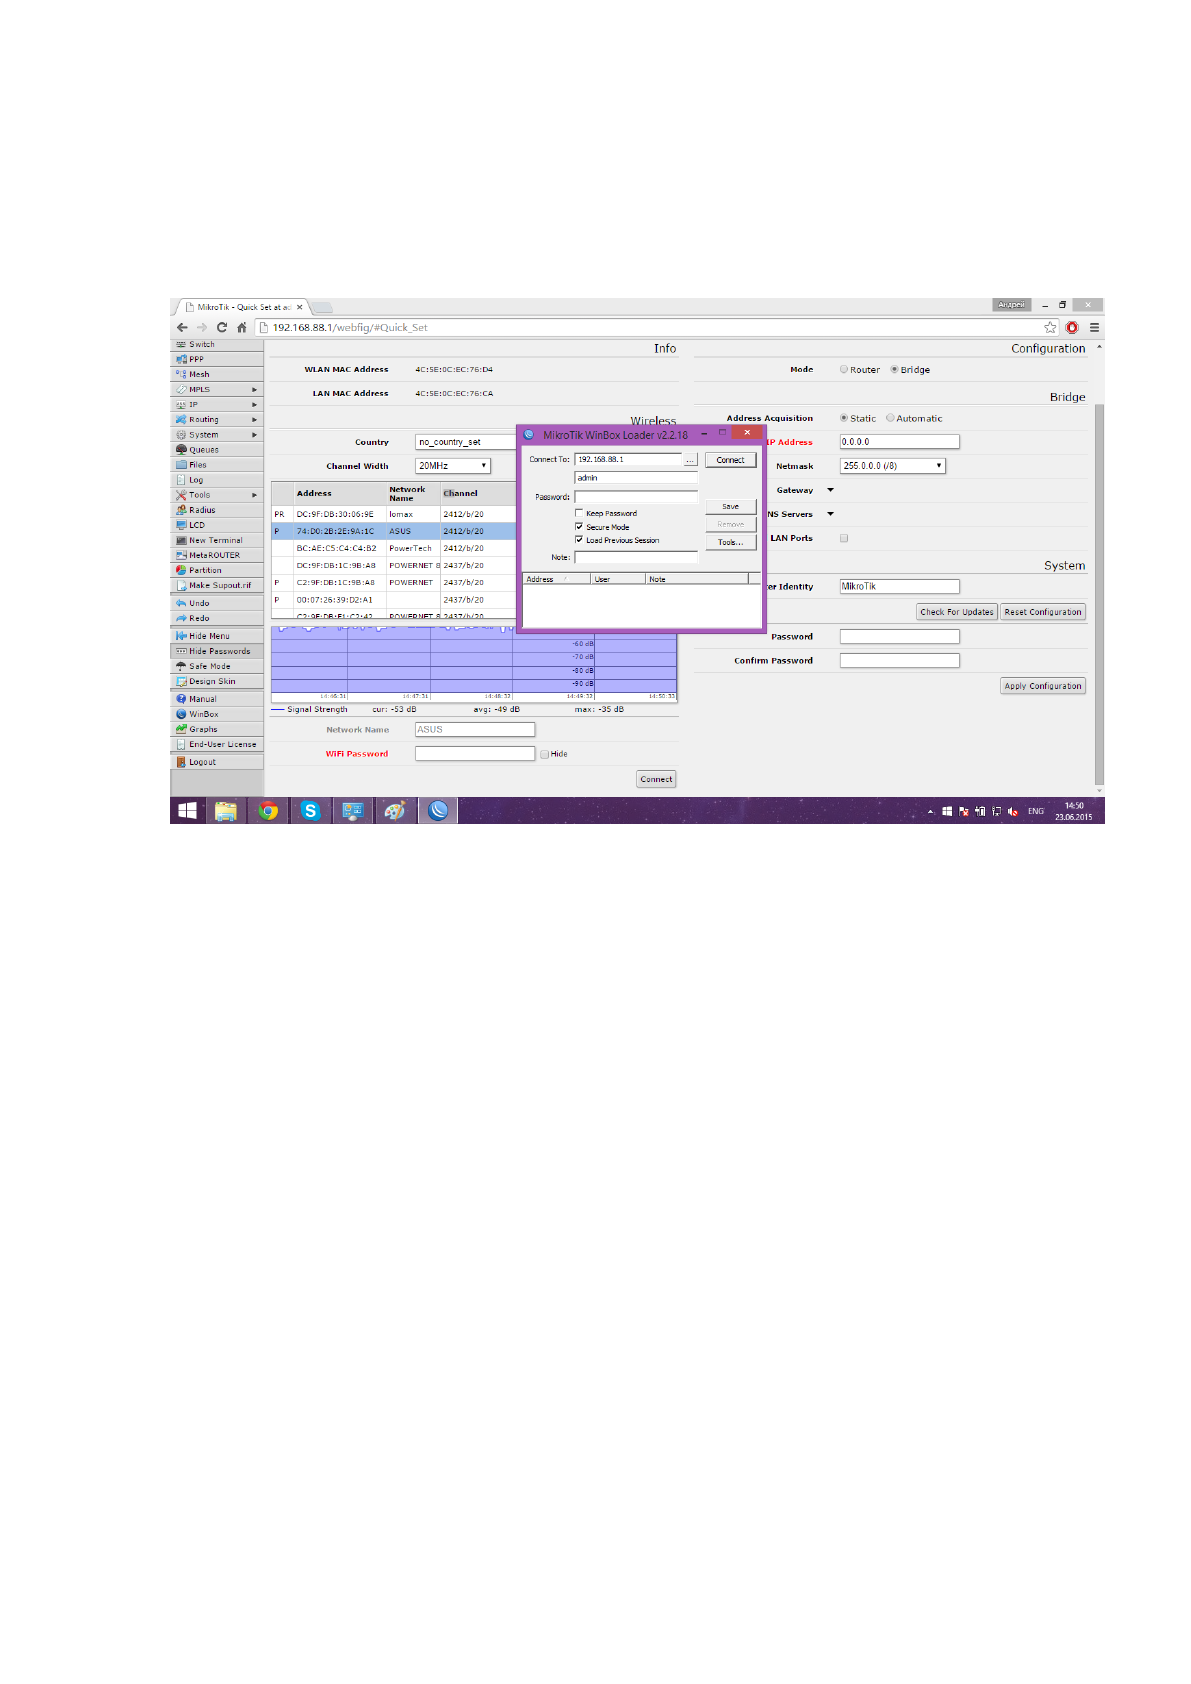Select Router mode
Image resolution: width=1191 pixels, height=1684 pixels.
point(844,370)
